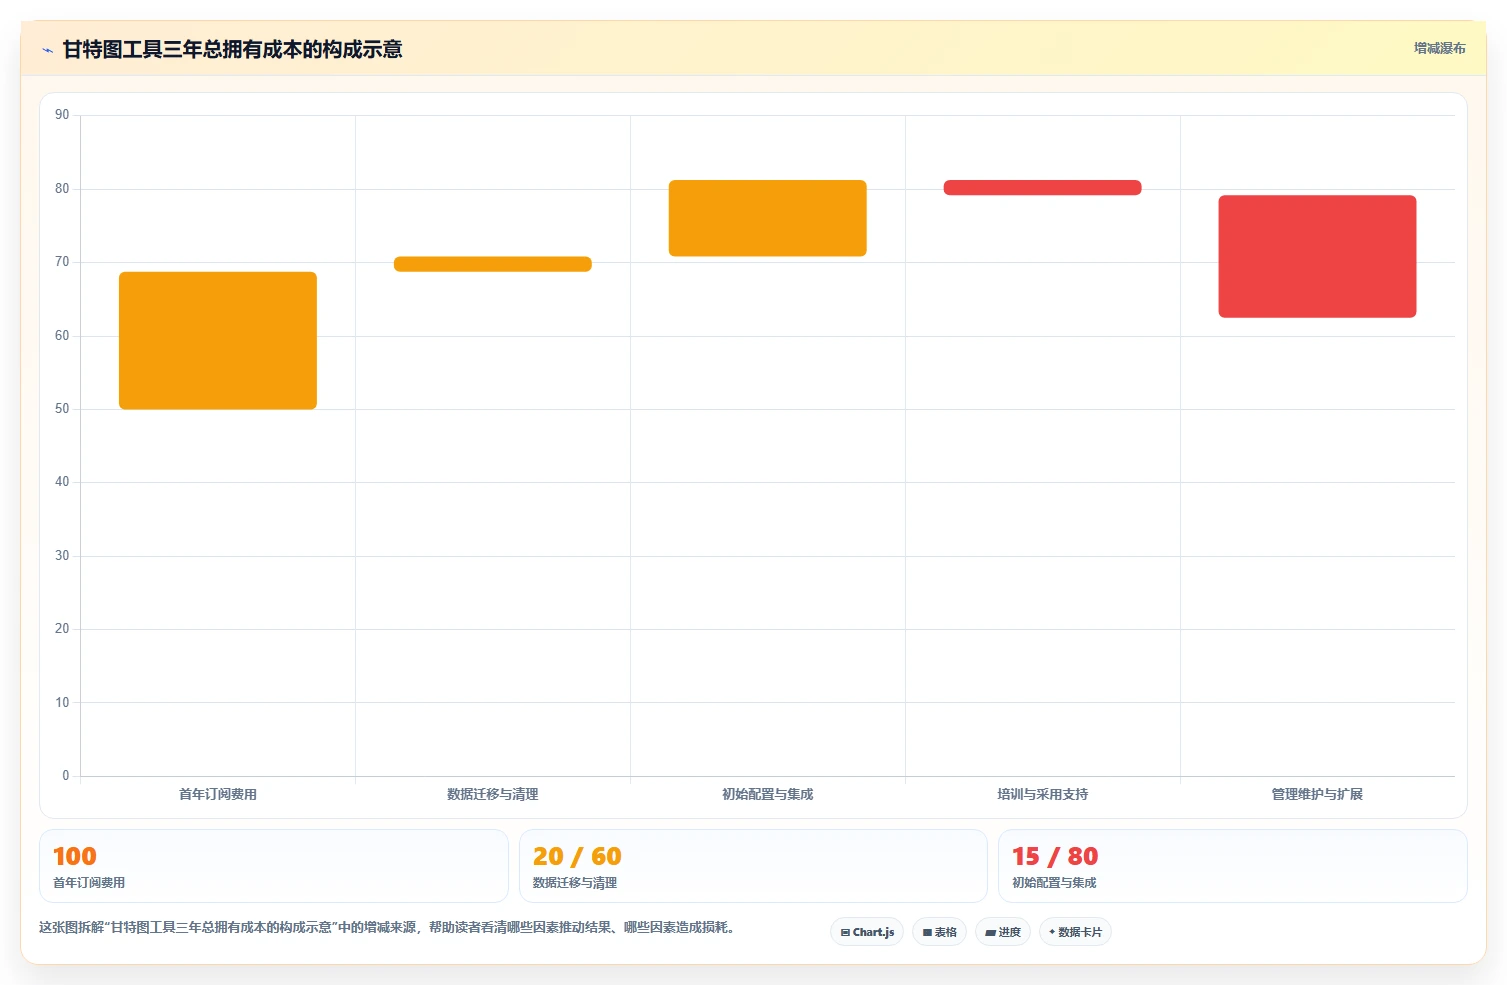This screenshot has height=985, width=1507.
Task: Click the x-axis label 初始配置与集成
Action: pos(768,794)
